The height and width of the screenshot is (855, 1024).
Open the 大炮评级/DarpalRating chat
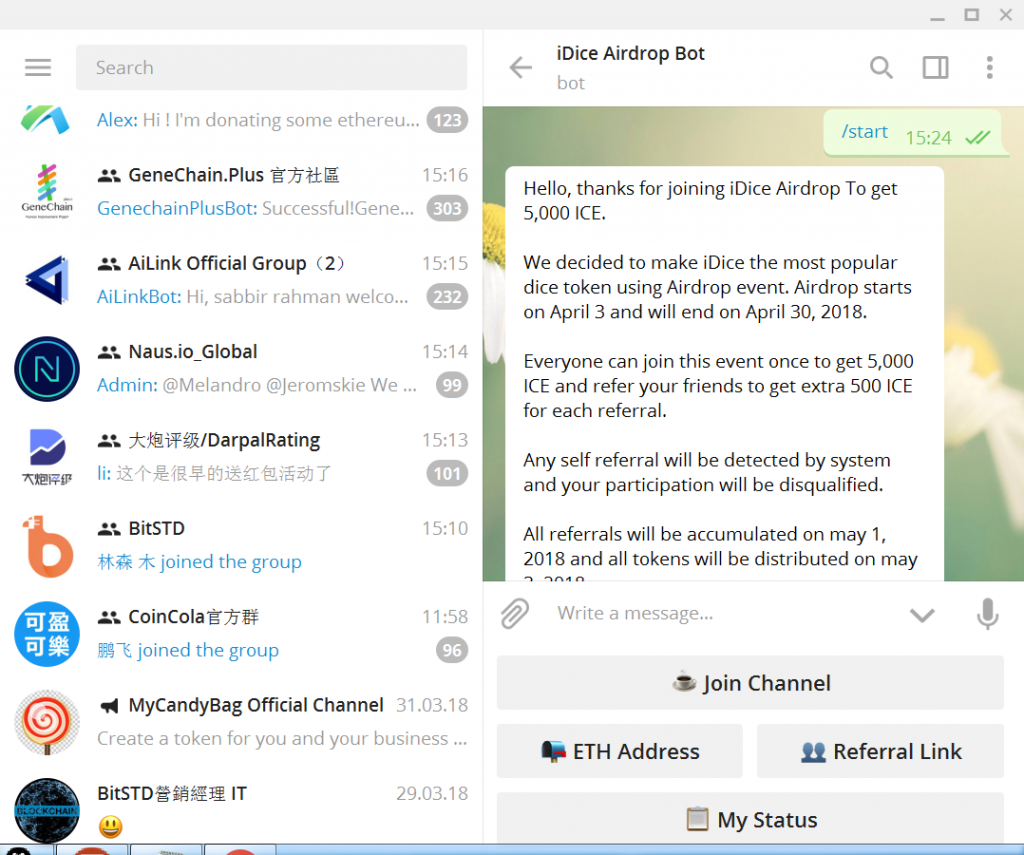[x=242, y=457]
